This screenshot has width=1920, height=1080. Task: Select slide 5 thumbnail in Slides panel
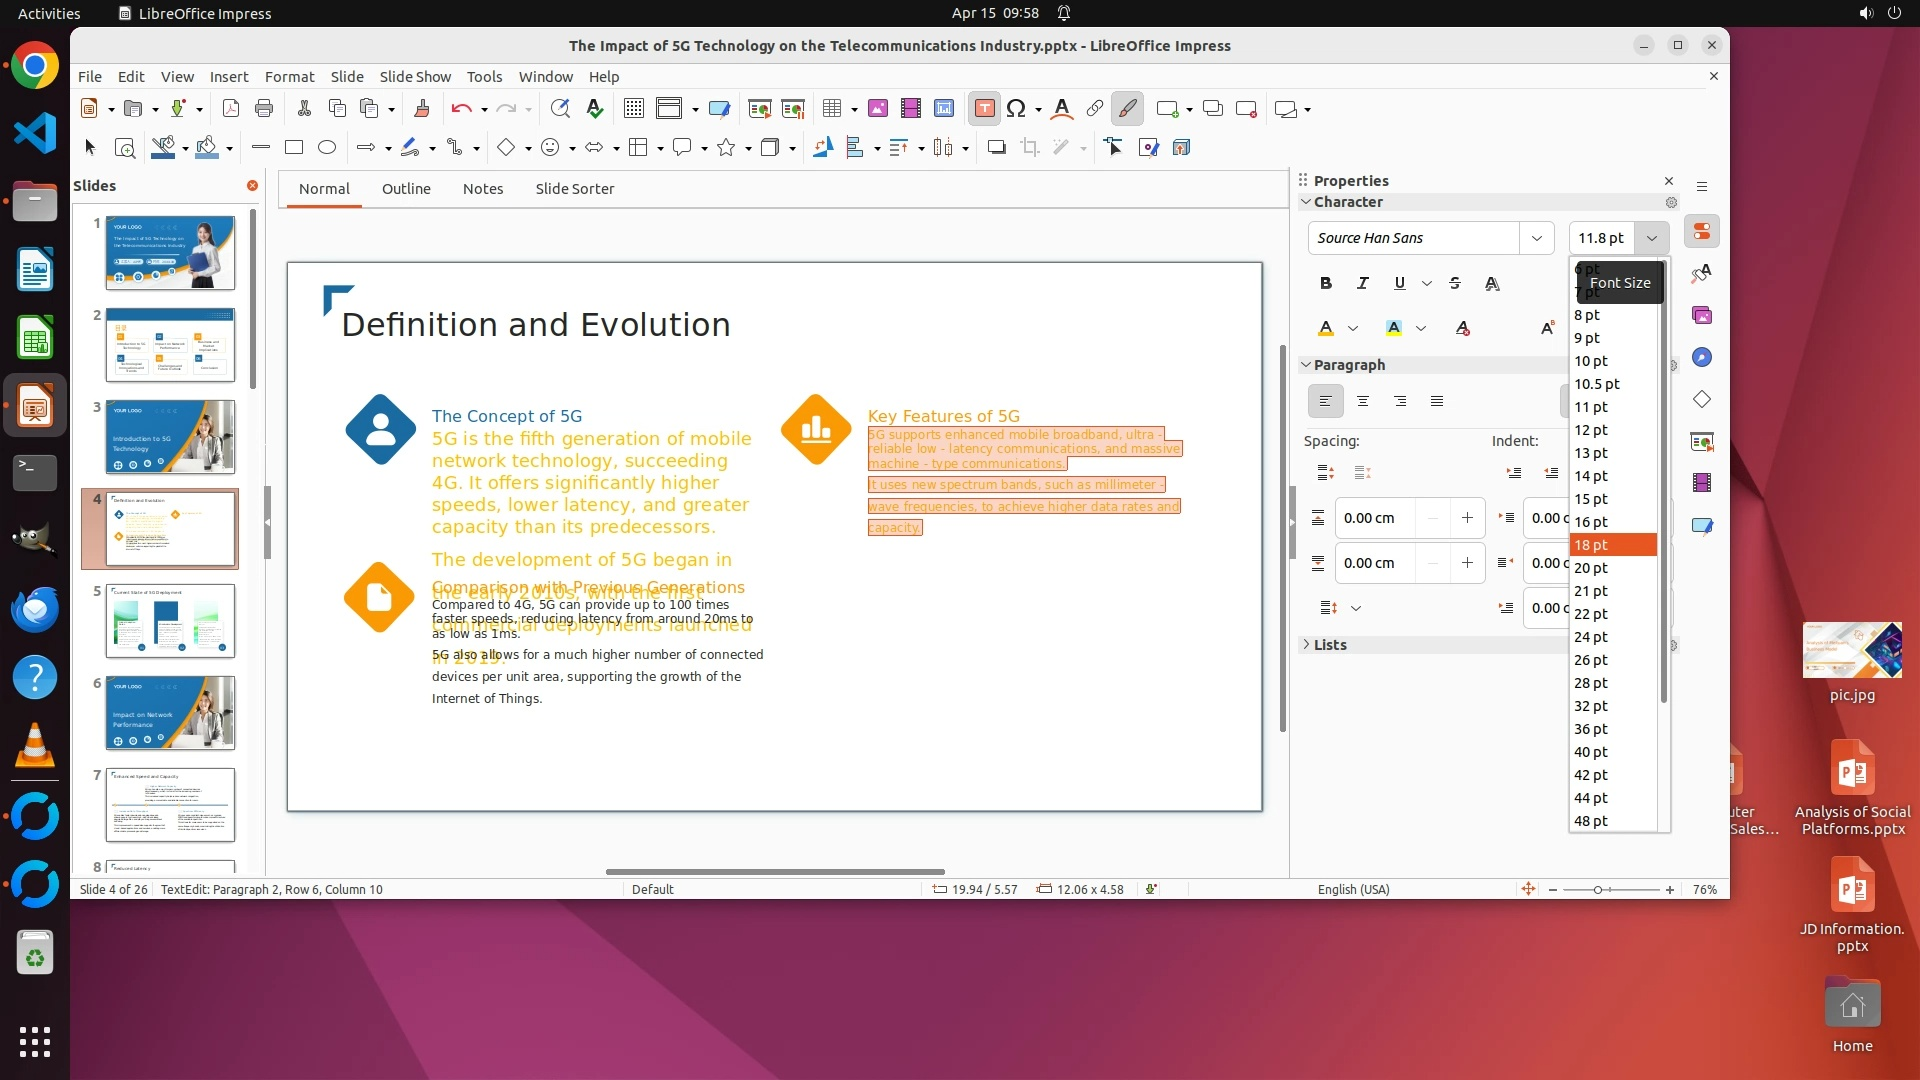[x=170, y=621]
